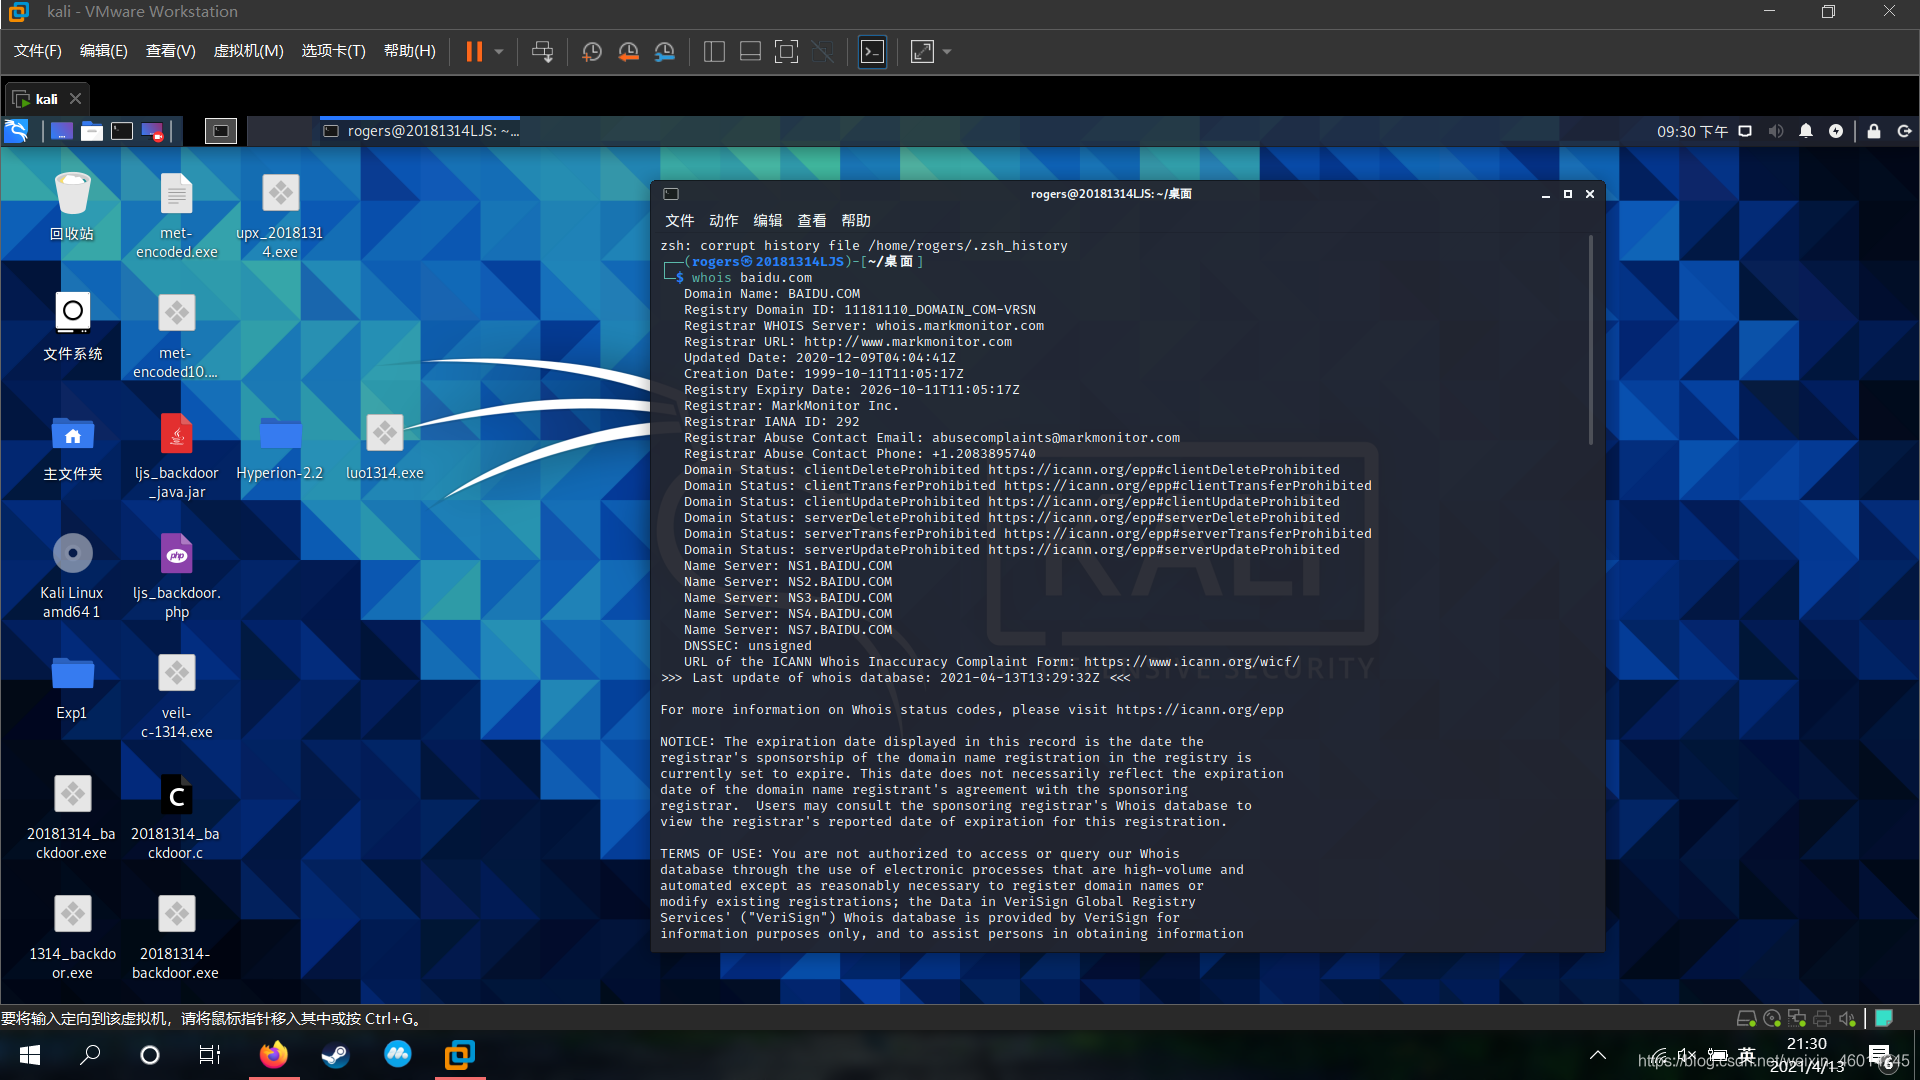
Task: Select met-encoded.exe desktop file
Action: 177,215
